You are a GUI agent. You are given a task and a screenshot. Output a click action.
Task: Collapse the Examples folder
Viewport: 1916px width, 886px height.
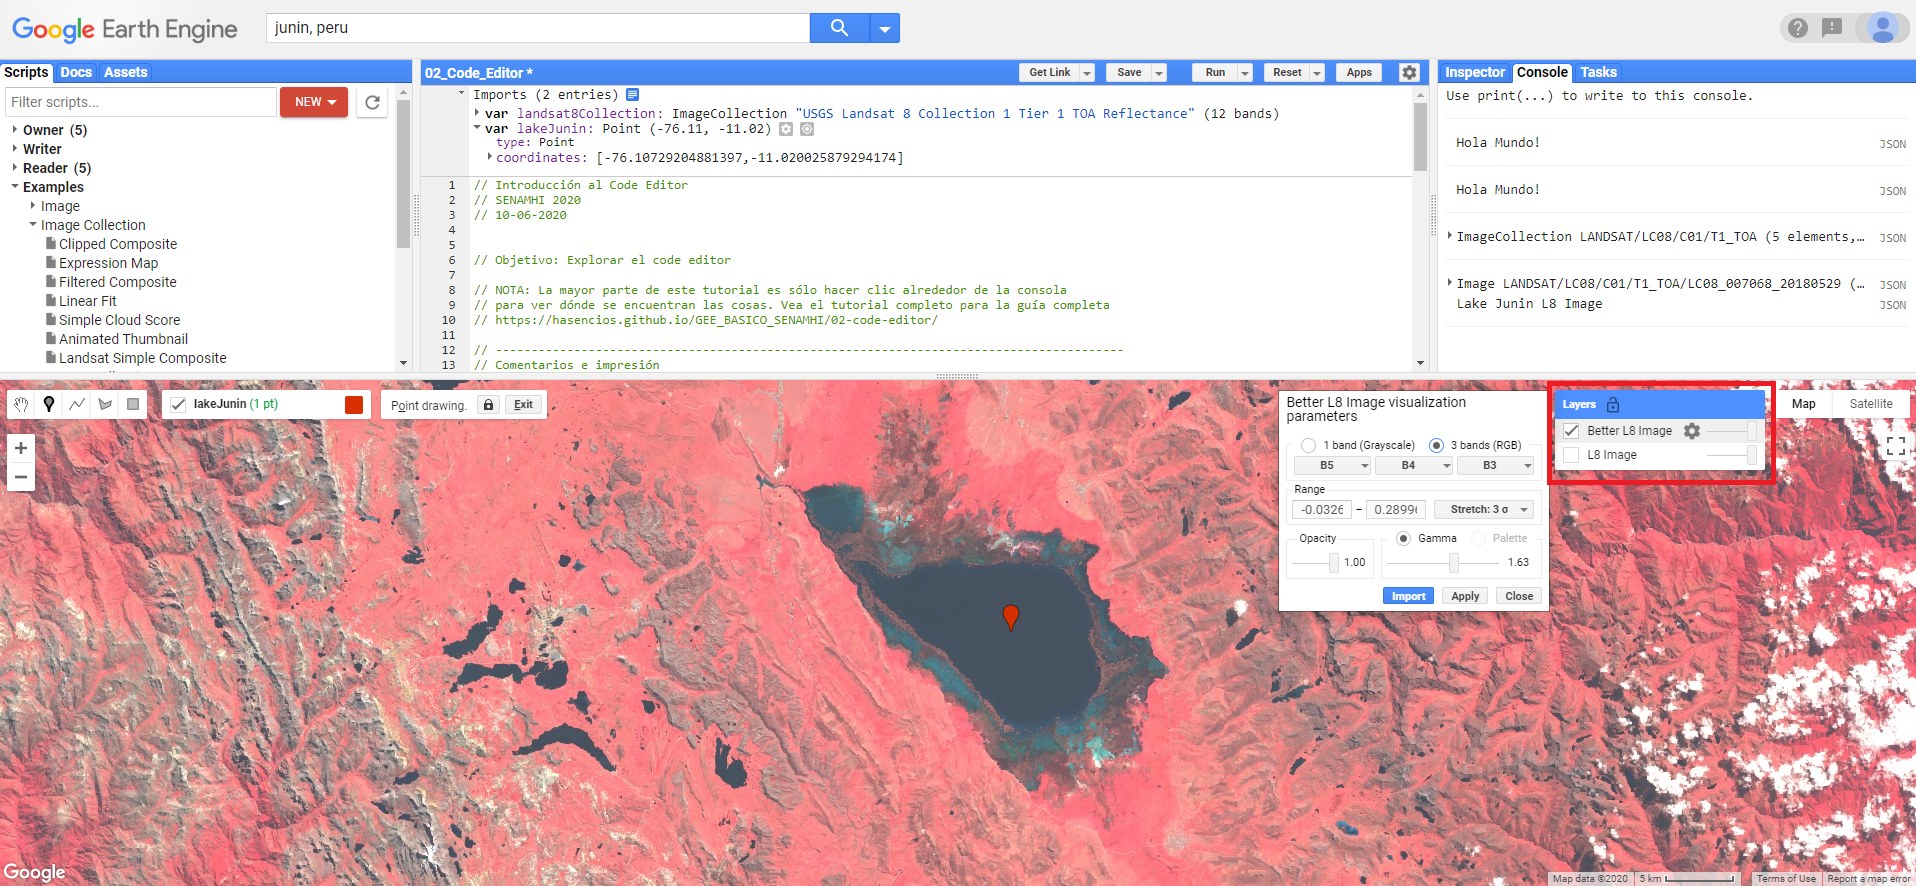15,187
